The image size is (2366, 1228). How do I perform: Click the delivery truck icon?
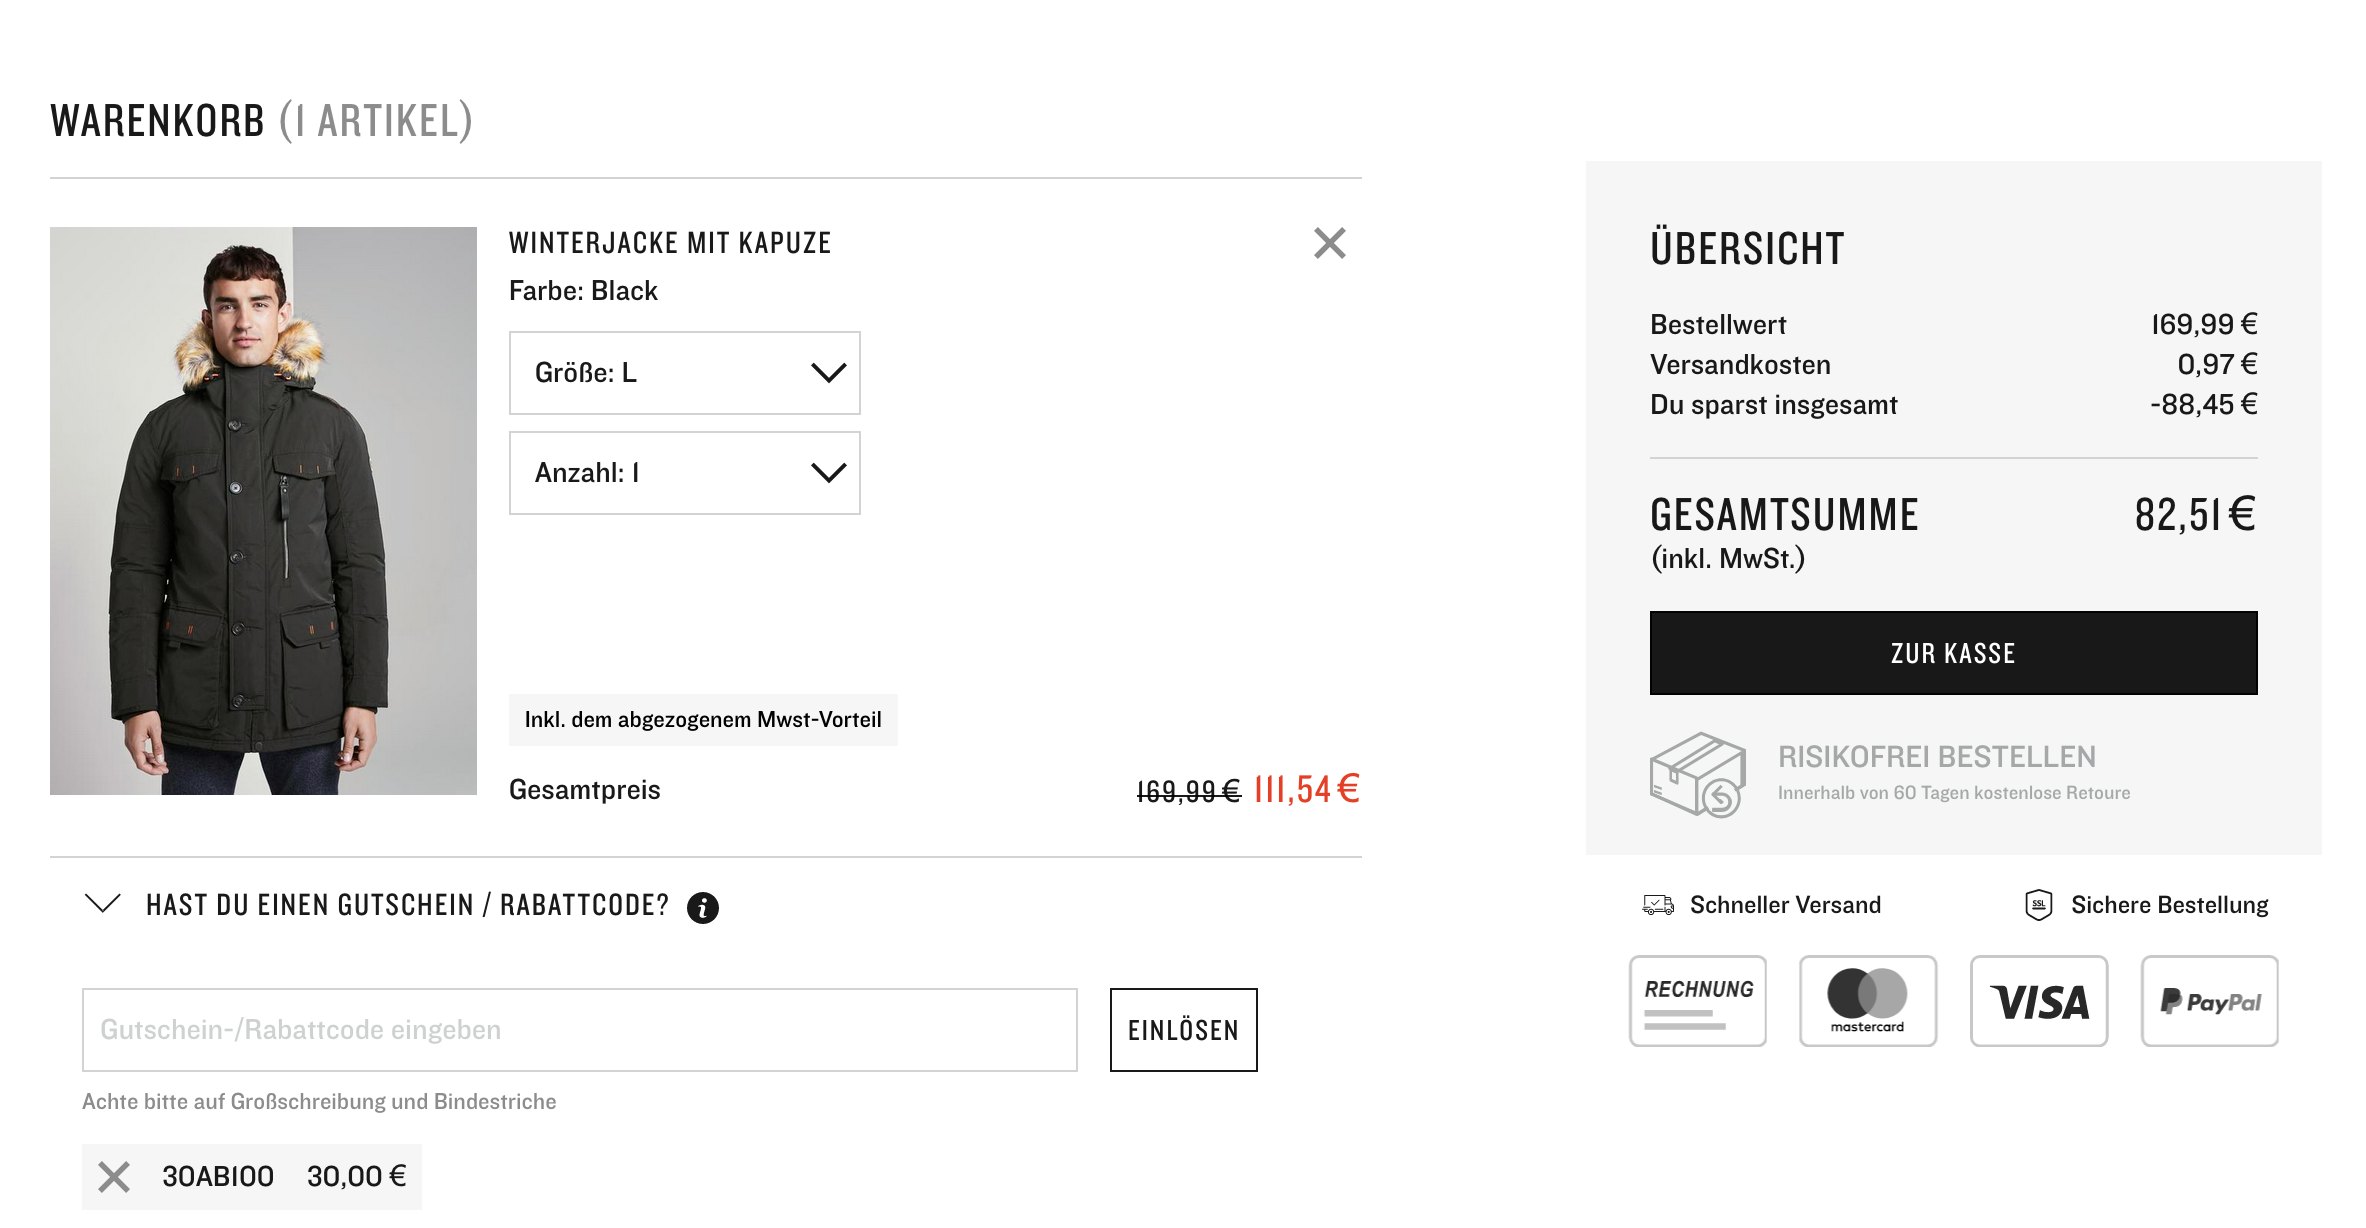click(x=1658, y=905)
